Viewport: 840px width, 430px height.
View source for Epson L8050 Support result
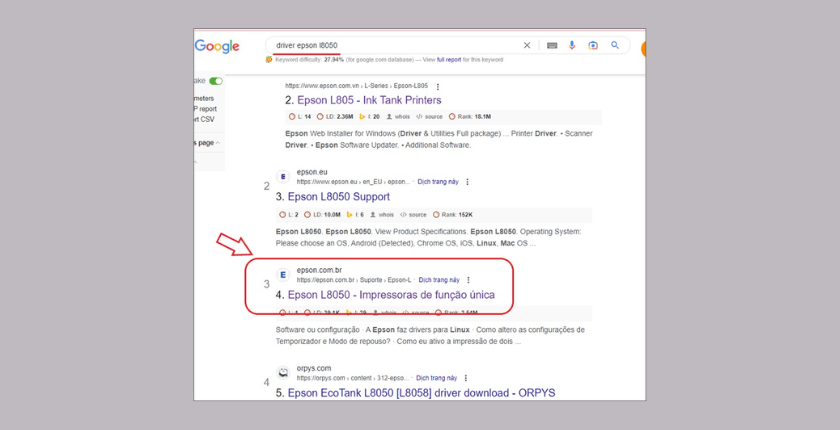click(x=413, y=215)
